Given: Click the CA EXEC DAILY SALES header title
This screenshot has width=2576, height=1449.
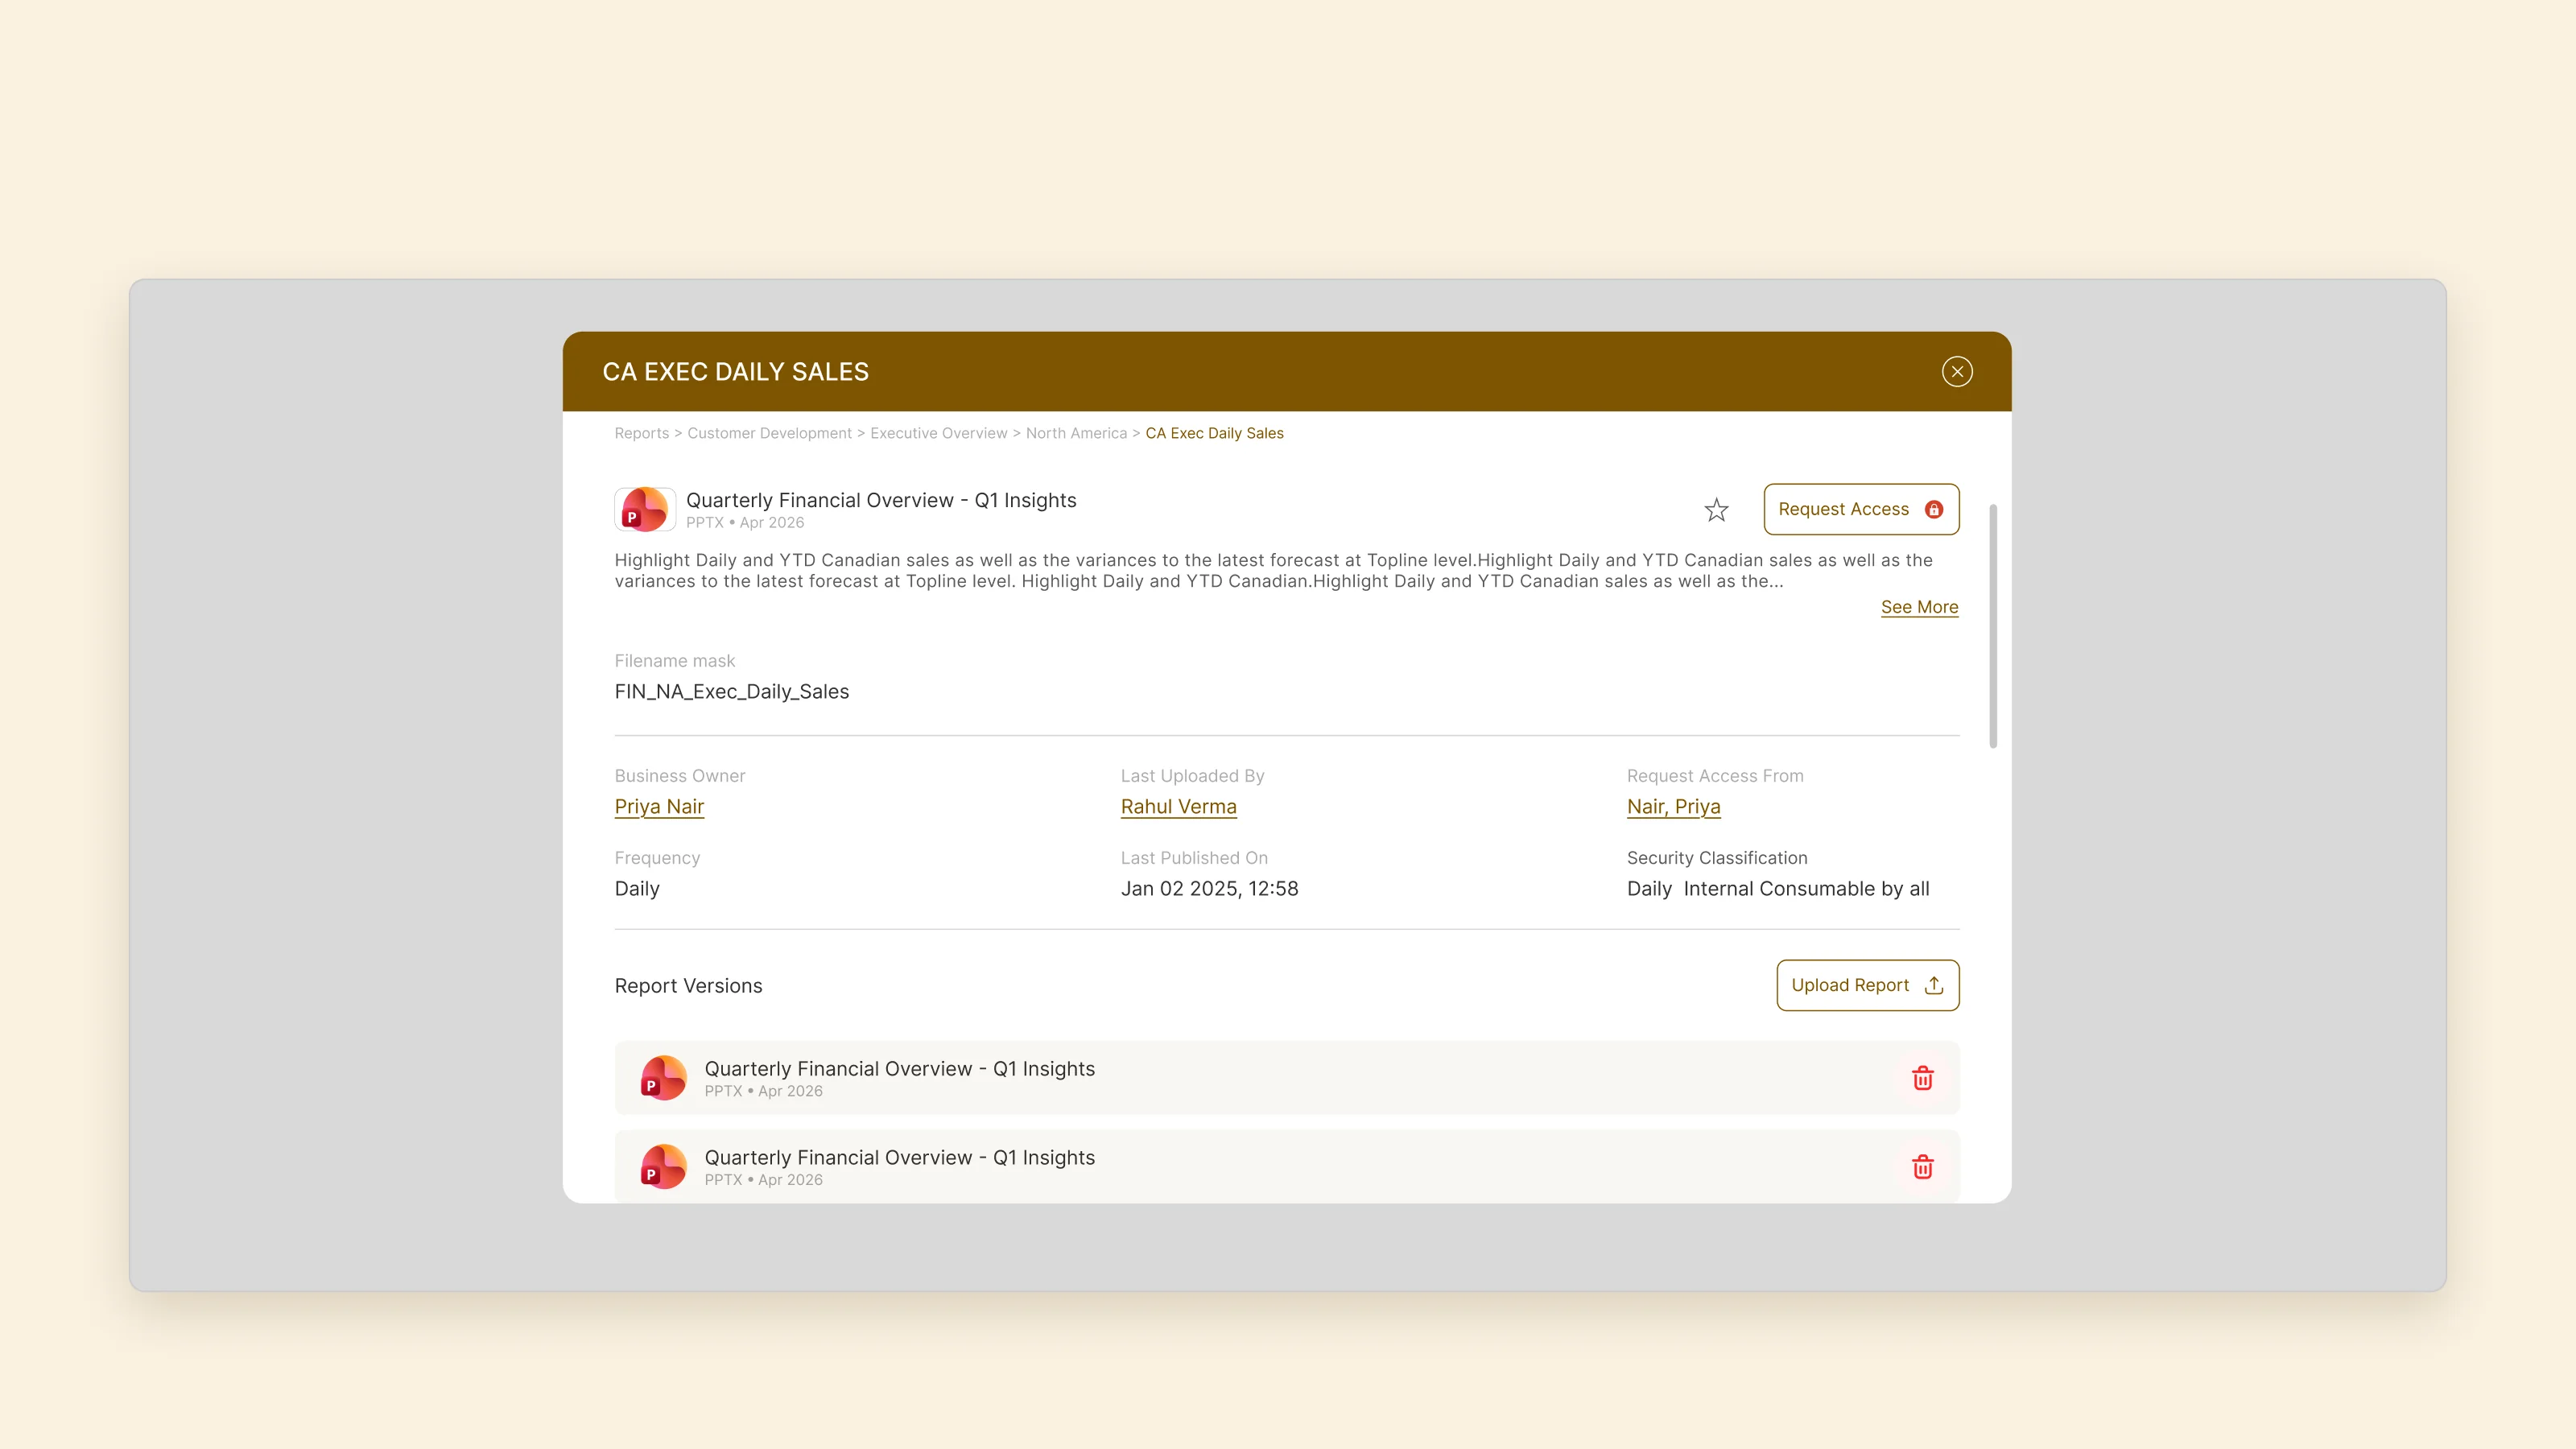Looking at the screenshot, I should coord(735,371).
